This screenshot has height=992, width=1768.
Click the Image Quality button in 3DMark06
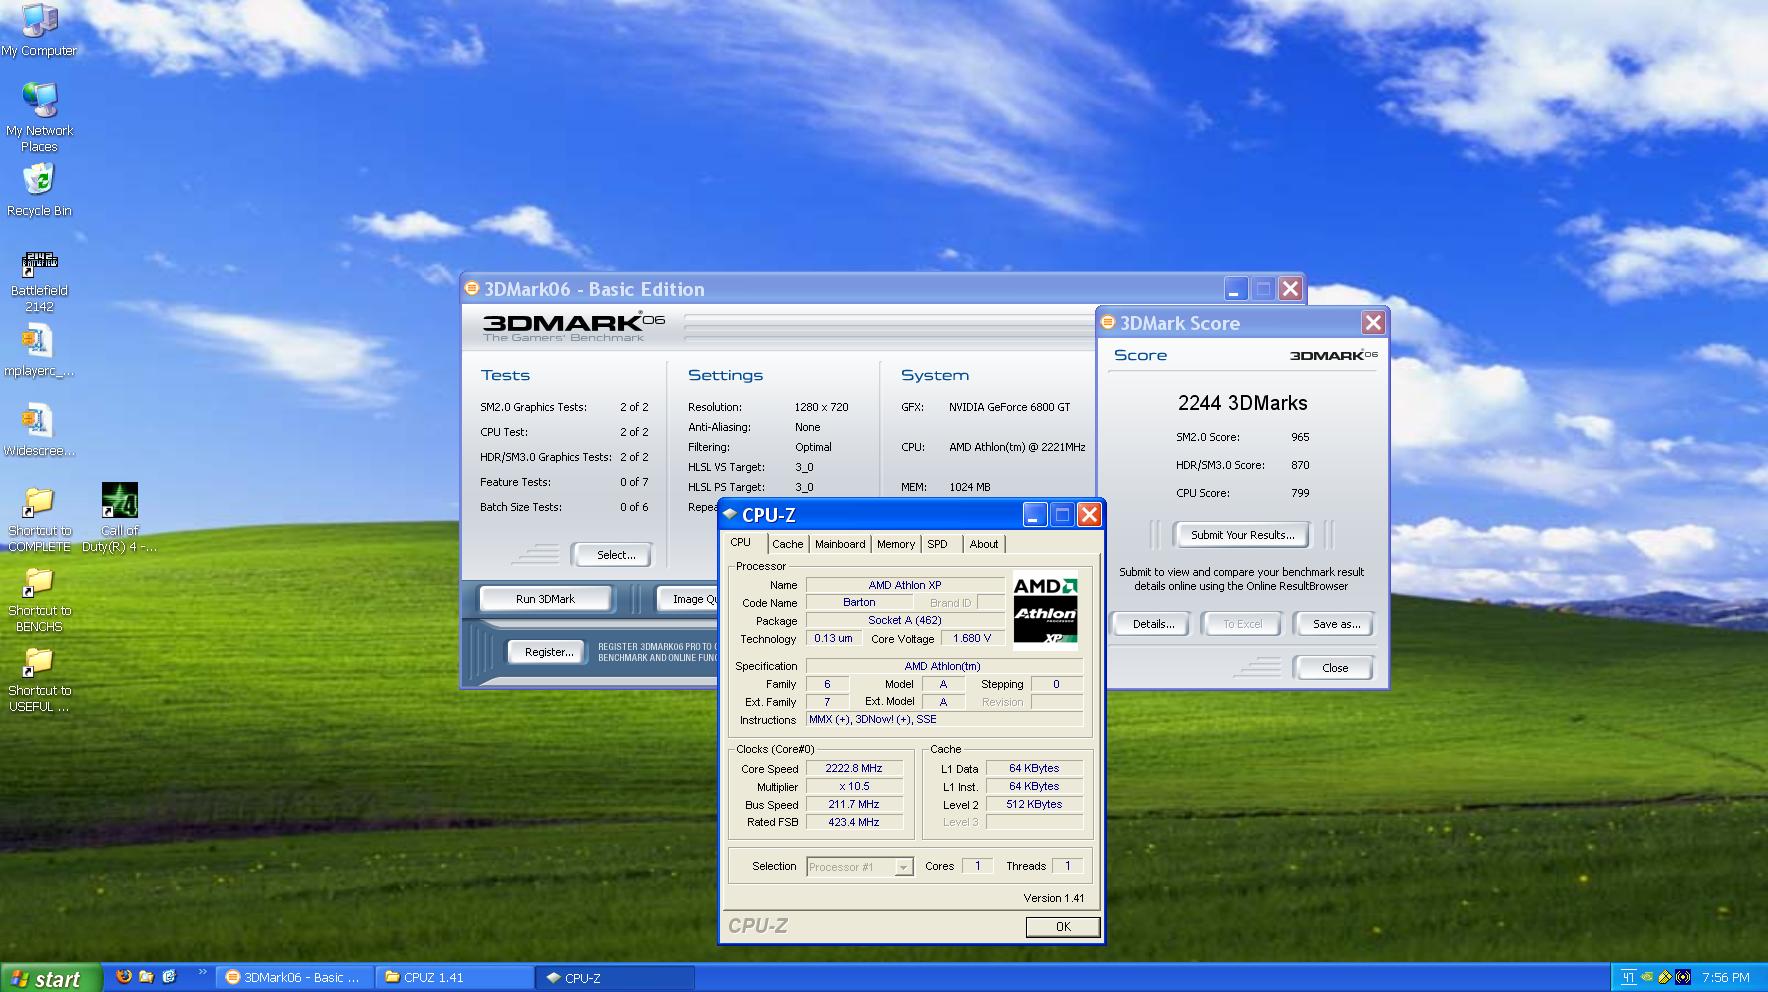(x=687, y=599)
